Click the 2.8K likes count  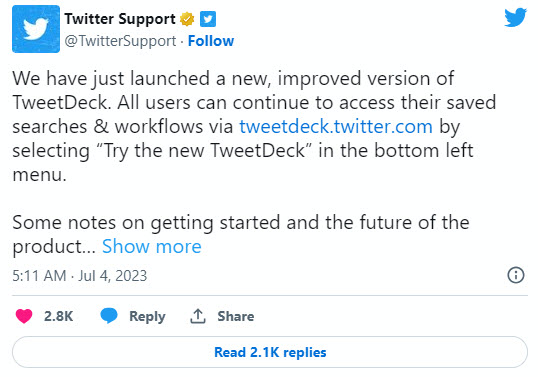click(x=58, y=316)
